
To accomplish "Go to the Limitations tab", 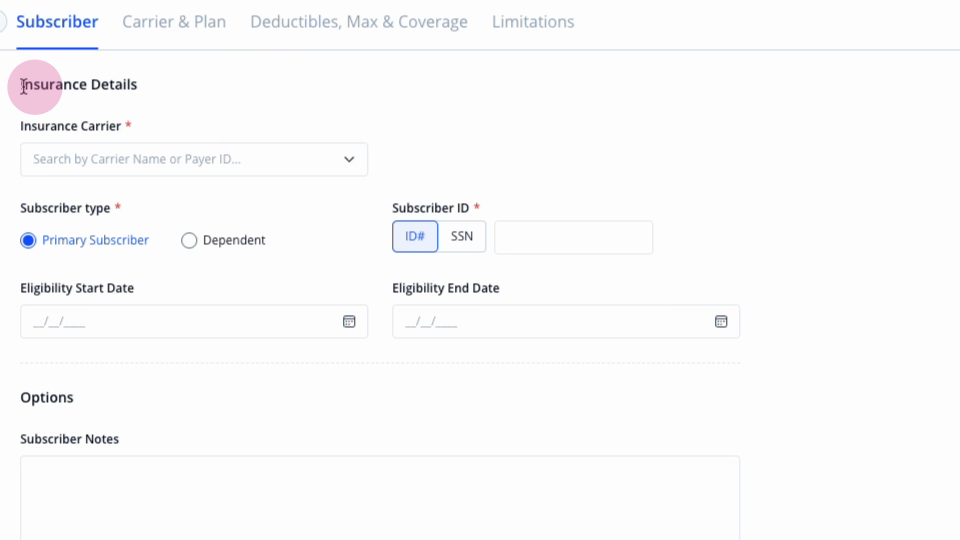I will pyautogui.click(x=533, y=21).
